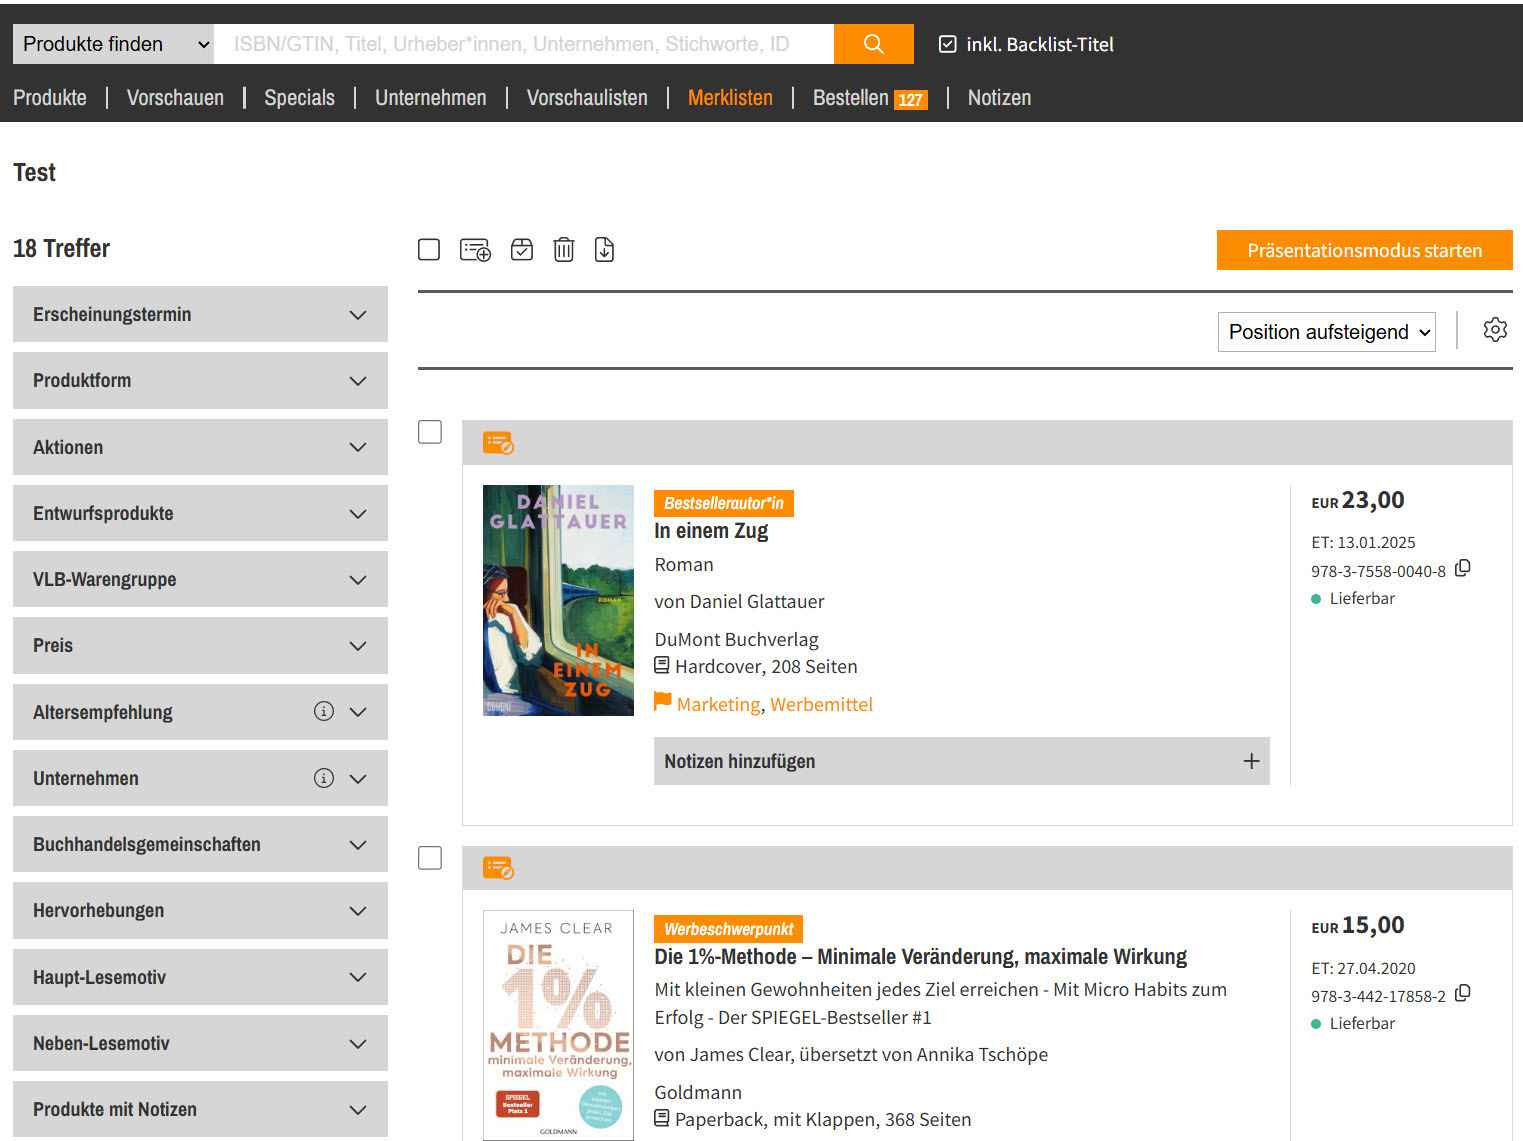Click the export download file icon
The width and height of the screenshot is (1523, 1141).
(604, 250)
